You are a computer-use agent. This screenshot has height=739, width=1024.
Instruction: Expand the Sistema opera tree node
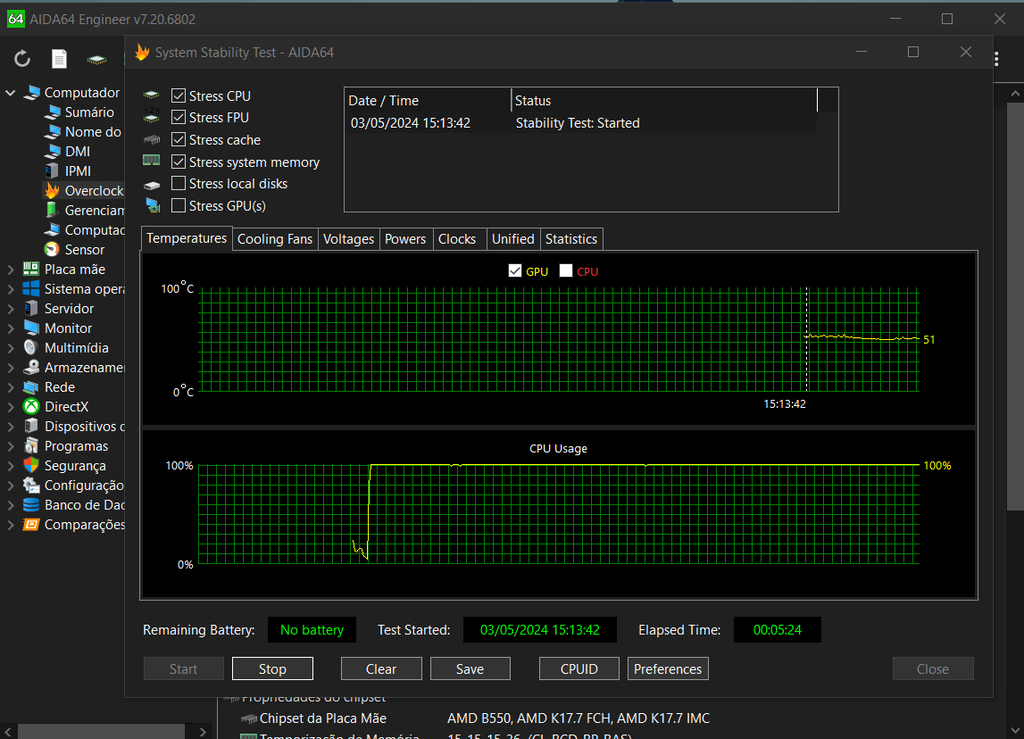10,289
